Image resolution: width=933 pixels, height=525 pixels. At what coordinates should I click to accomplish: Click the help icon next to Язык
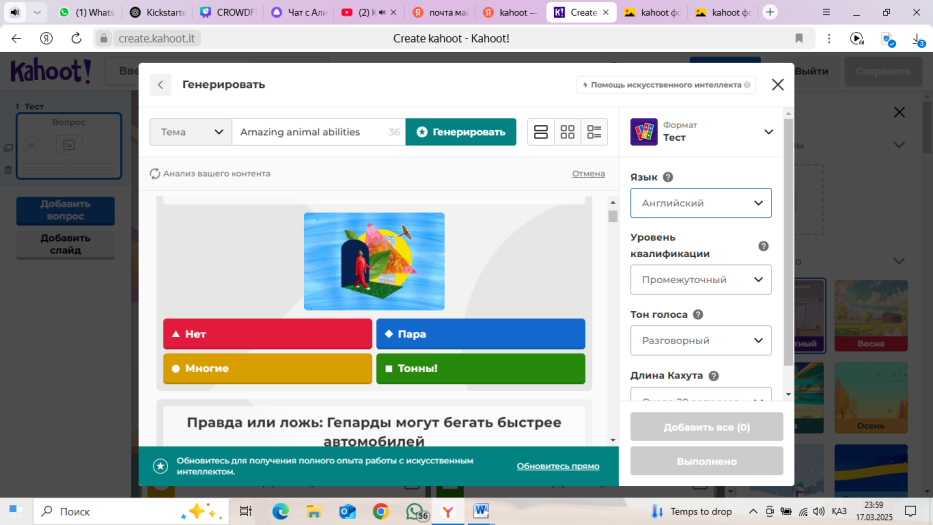tap(668, 177)
